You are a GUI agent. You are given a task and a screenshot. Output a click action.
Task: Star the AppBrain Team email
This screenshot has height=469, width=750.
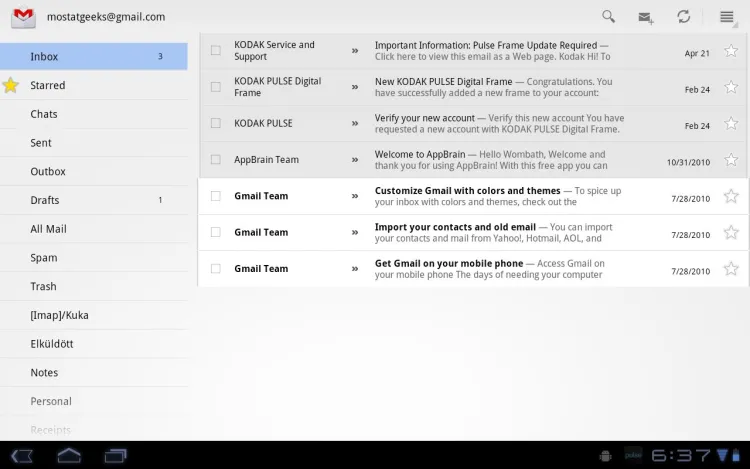point(731,159)
